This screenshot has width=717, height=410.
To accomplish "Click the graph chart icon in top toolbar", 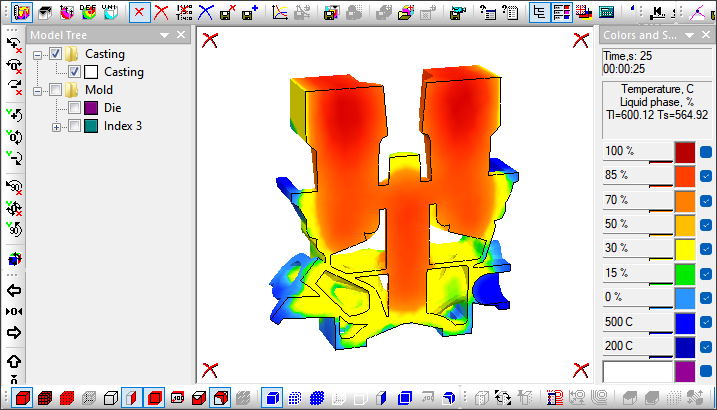I will click(281, 13).
